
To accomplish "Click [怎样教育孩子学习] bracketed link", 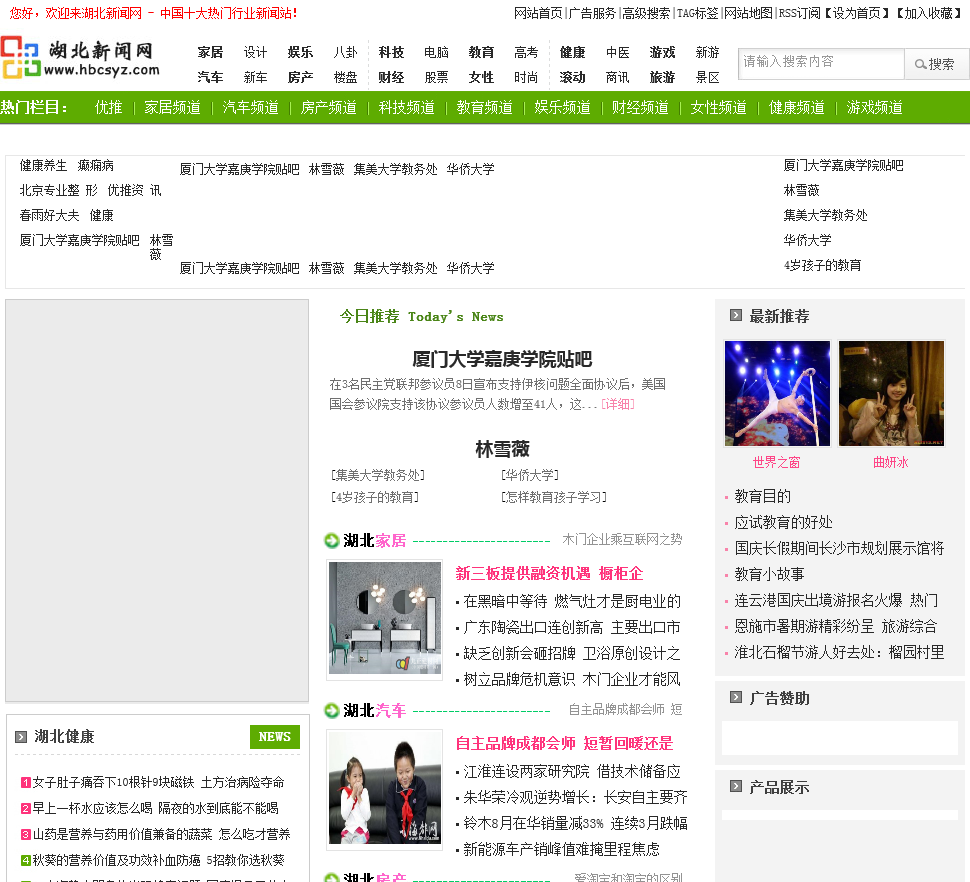I will tap(554, 497).
